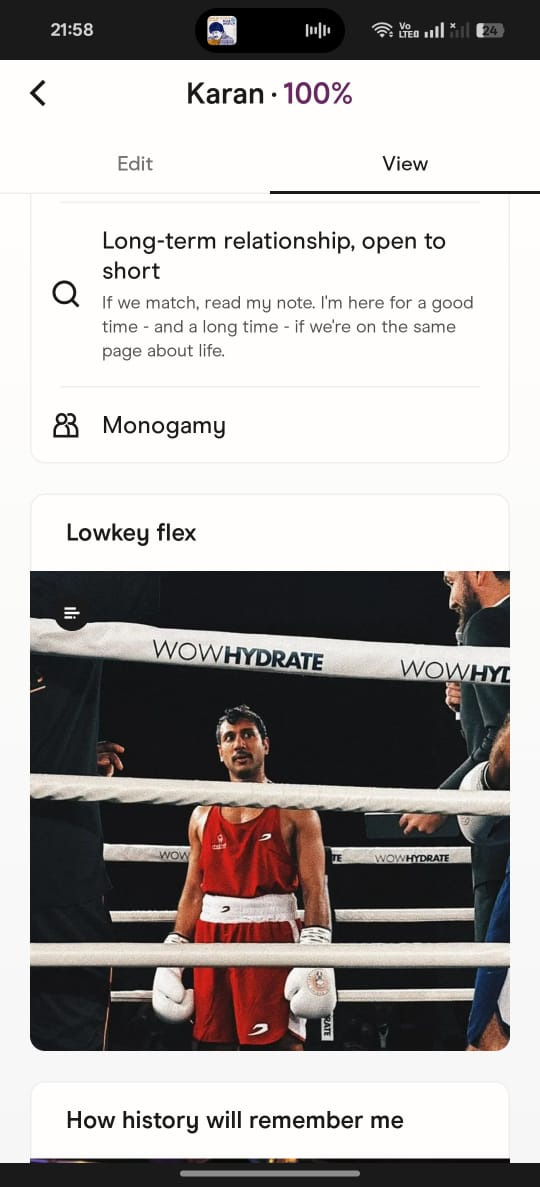This screenshot has height=1187, width=540.
Task: Switch to the Edit tab
Action: coord(135,164)
